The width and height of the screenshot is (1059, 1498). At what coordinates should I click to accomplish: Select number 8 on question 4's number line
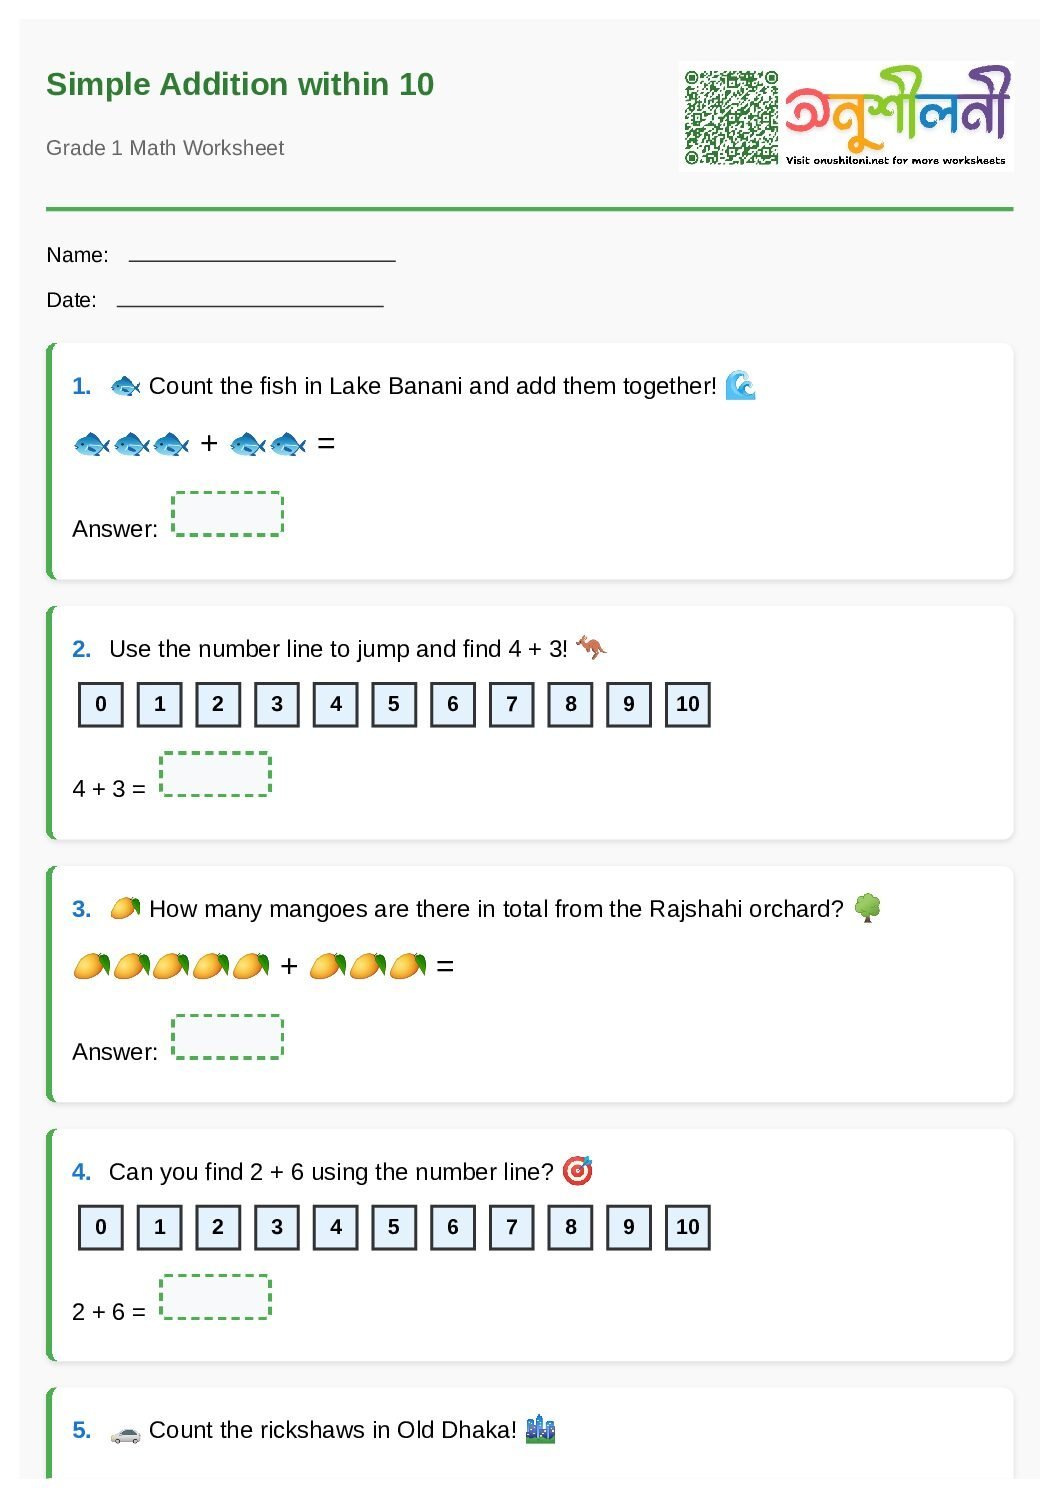click(x=570, y=1228)
